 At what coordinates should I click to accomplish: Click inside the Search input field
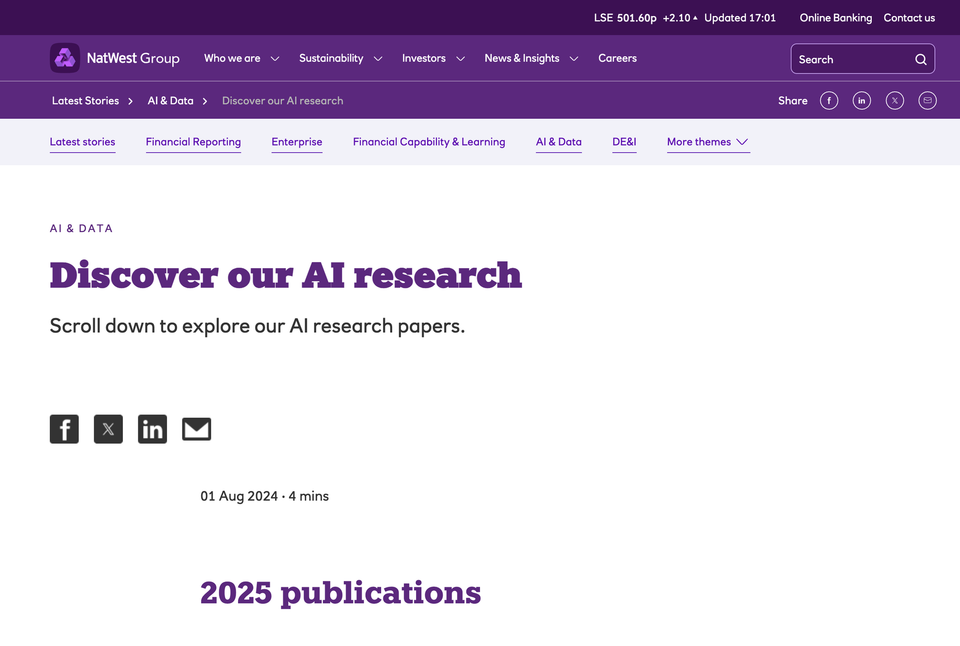click(850, 59)
